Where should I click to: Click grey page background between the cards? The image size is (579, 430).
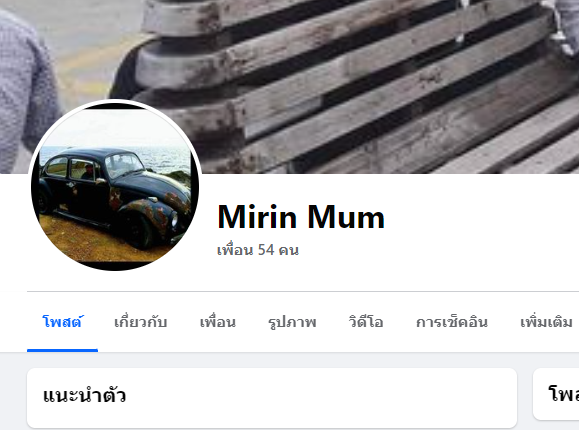point(525,397)
